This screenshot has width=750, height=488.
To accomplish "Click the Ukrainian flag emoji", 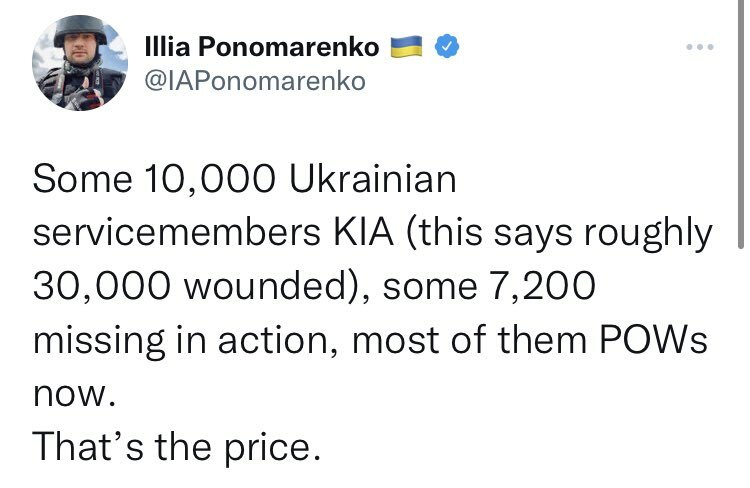I will point(411,46).
